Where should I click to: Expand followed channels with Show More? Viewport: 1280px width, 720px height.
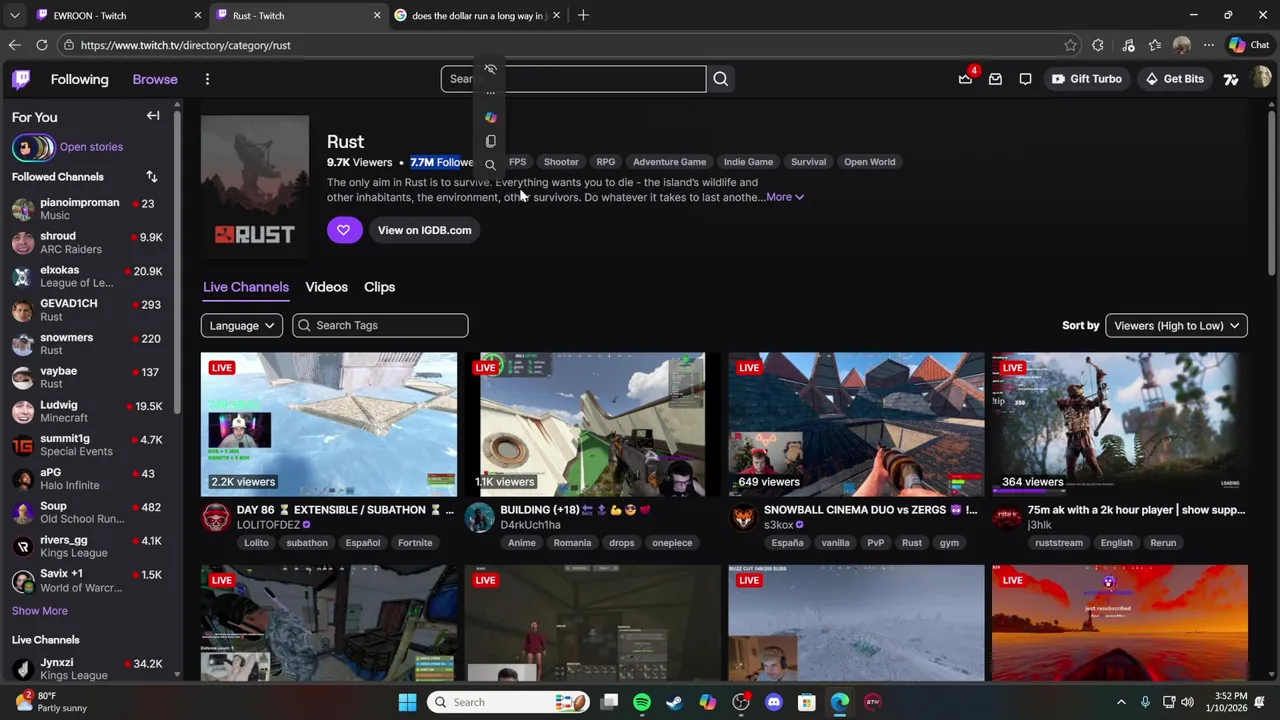(x=40, y=611)
